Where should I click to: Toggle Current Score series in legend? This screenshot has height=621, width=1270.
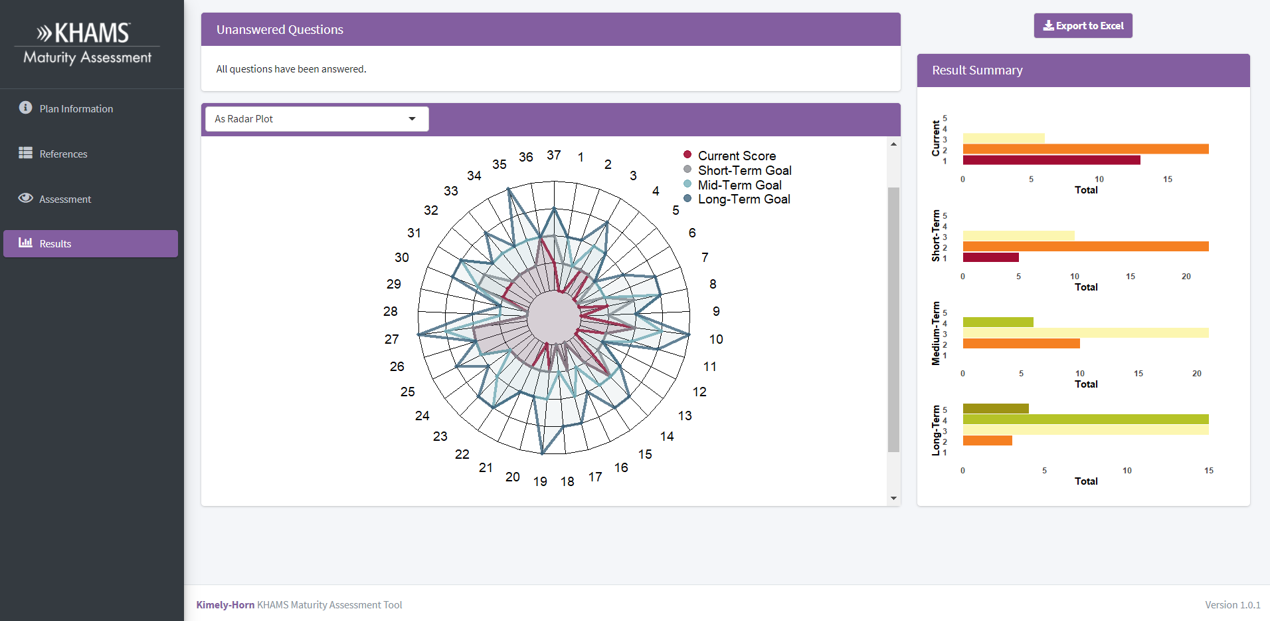[736, 156]
